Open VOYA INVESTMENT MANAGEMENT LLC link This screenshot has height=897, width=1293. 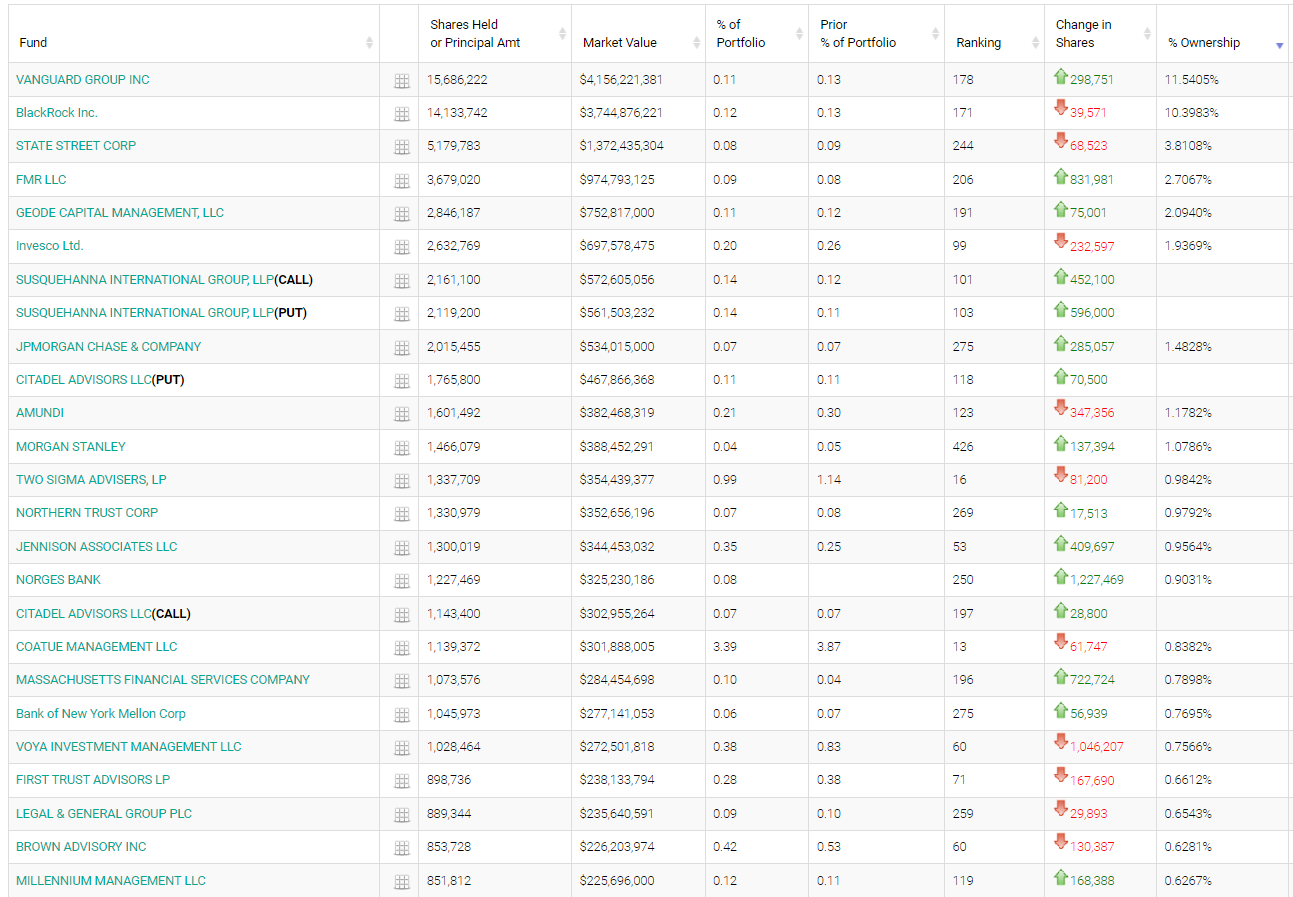click(129, 747)
